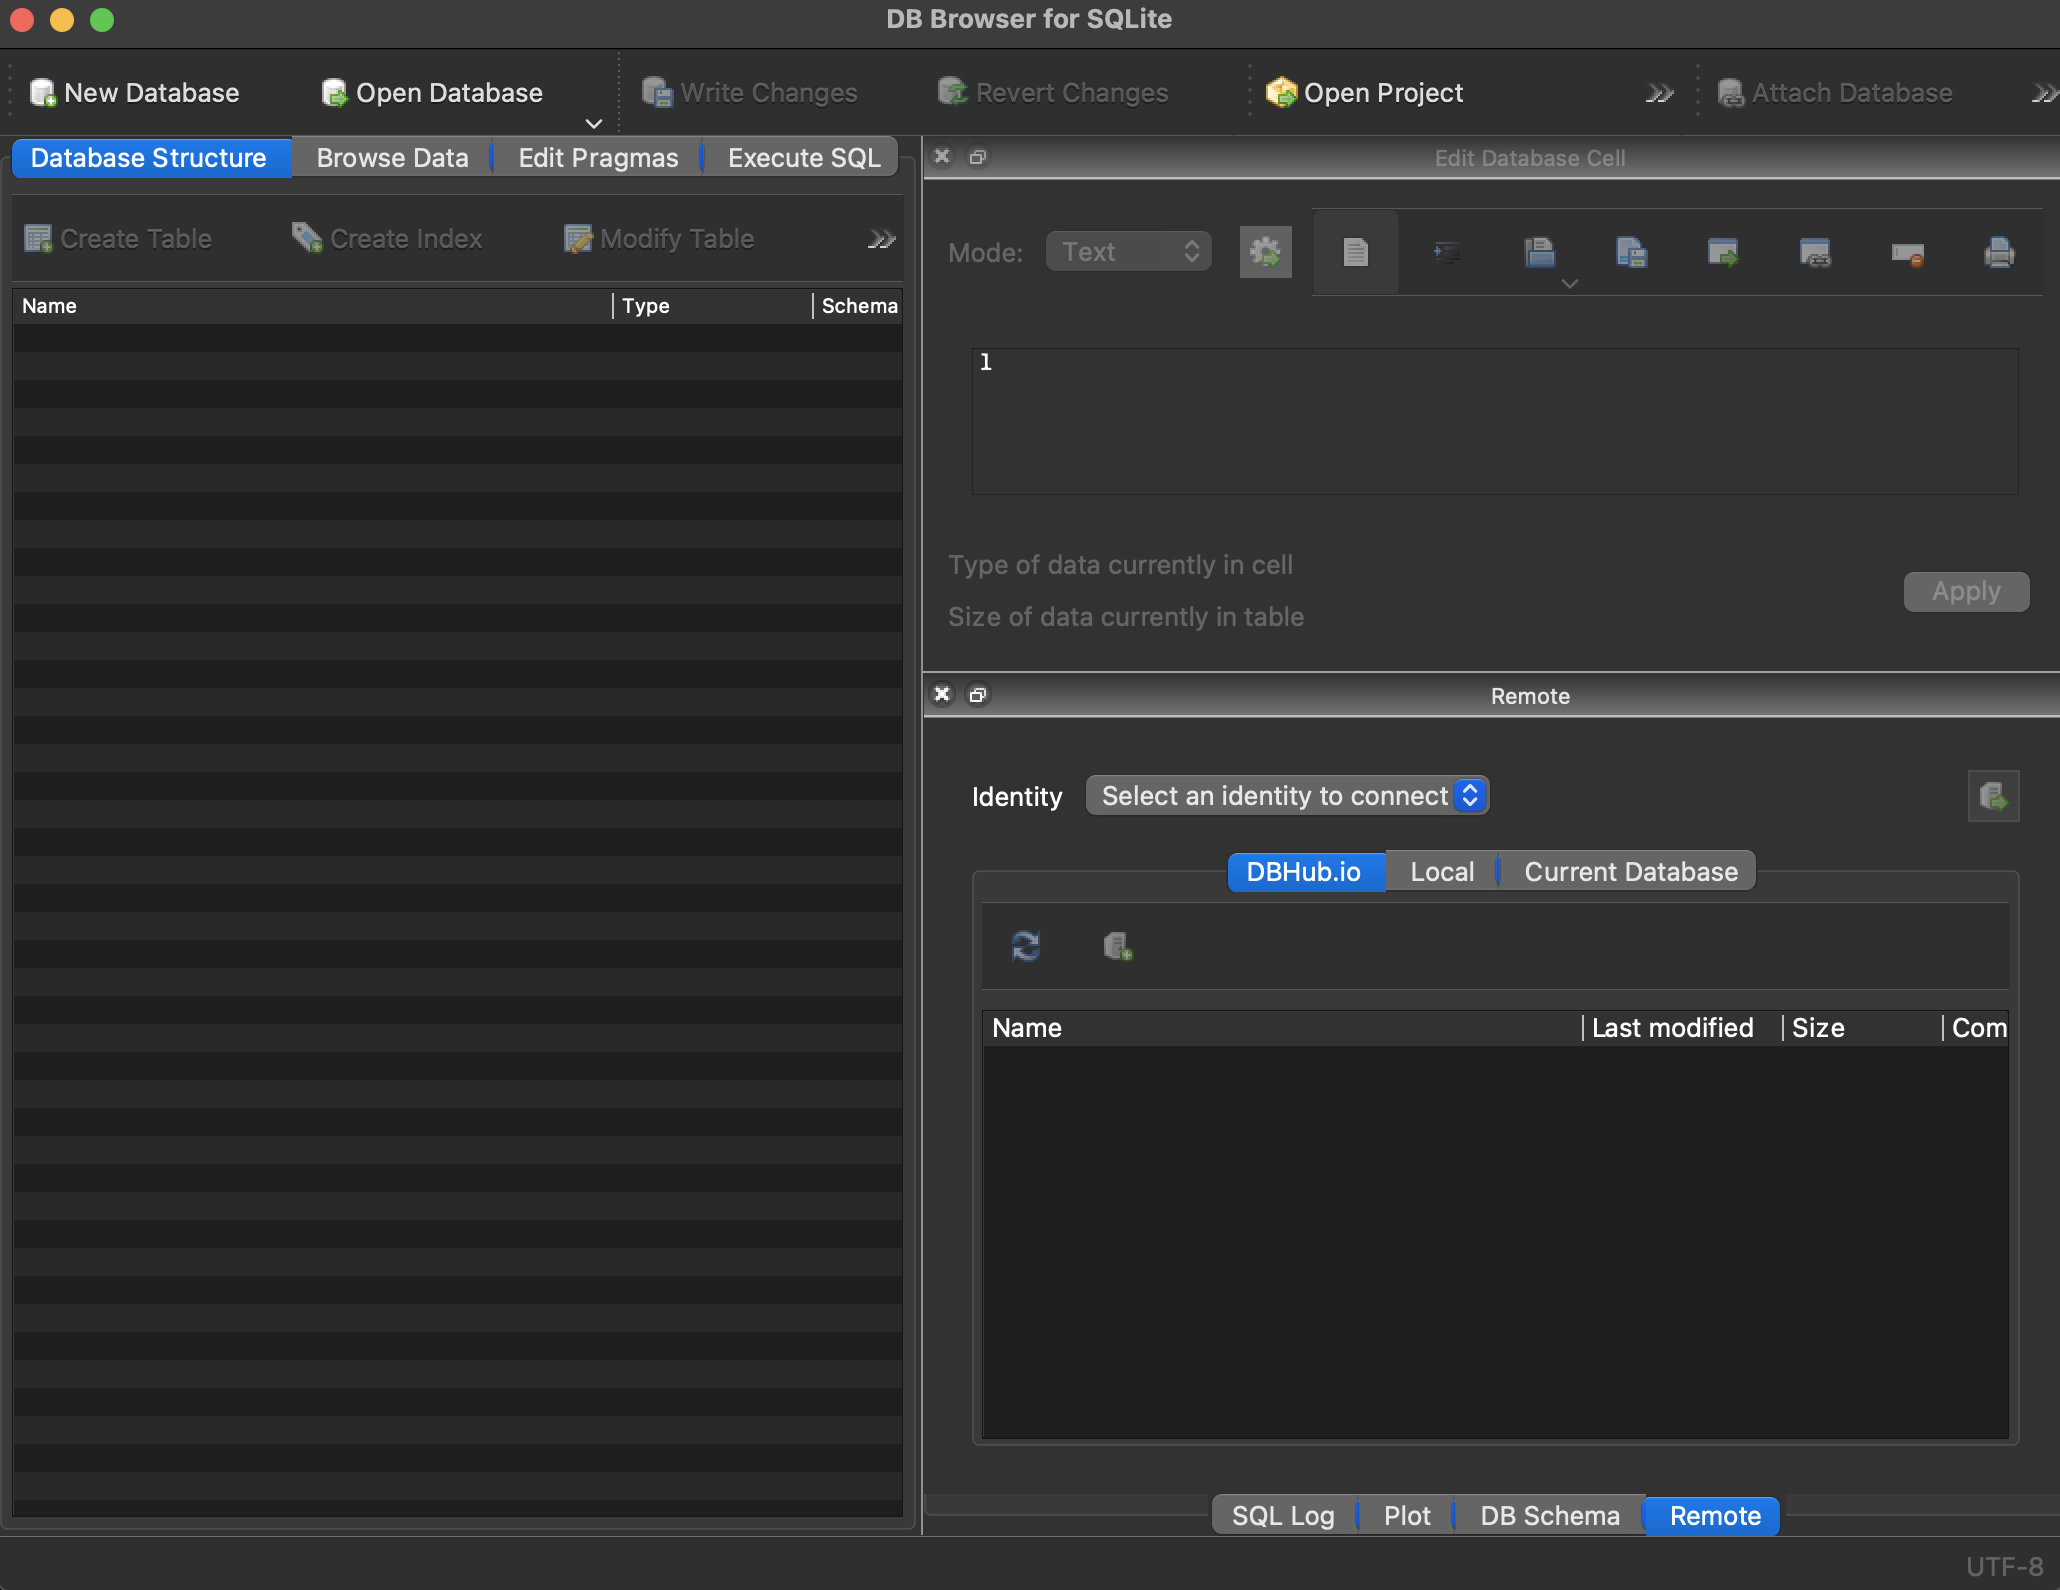The height and width of the screenshot is (1590, 2060).
Task: Click the Apply button
Action: coord(1965,592)
